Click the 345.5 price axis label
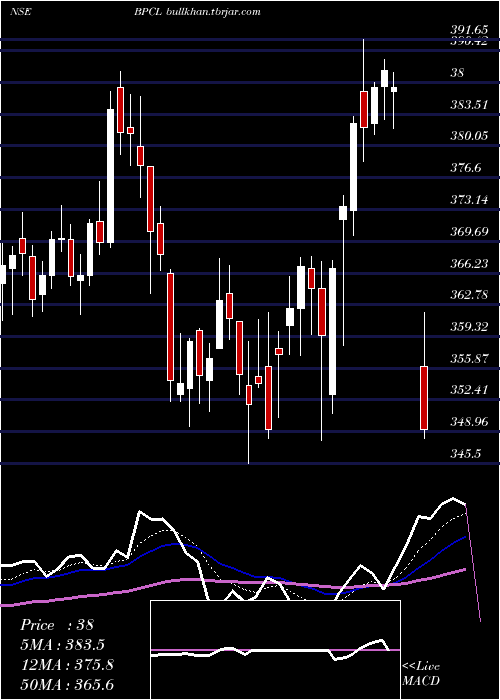This screenshot has height=700, width=500. click(x=465, y=454)
